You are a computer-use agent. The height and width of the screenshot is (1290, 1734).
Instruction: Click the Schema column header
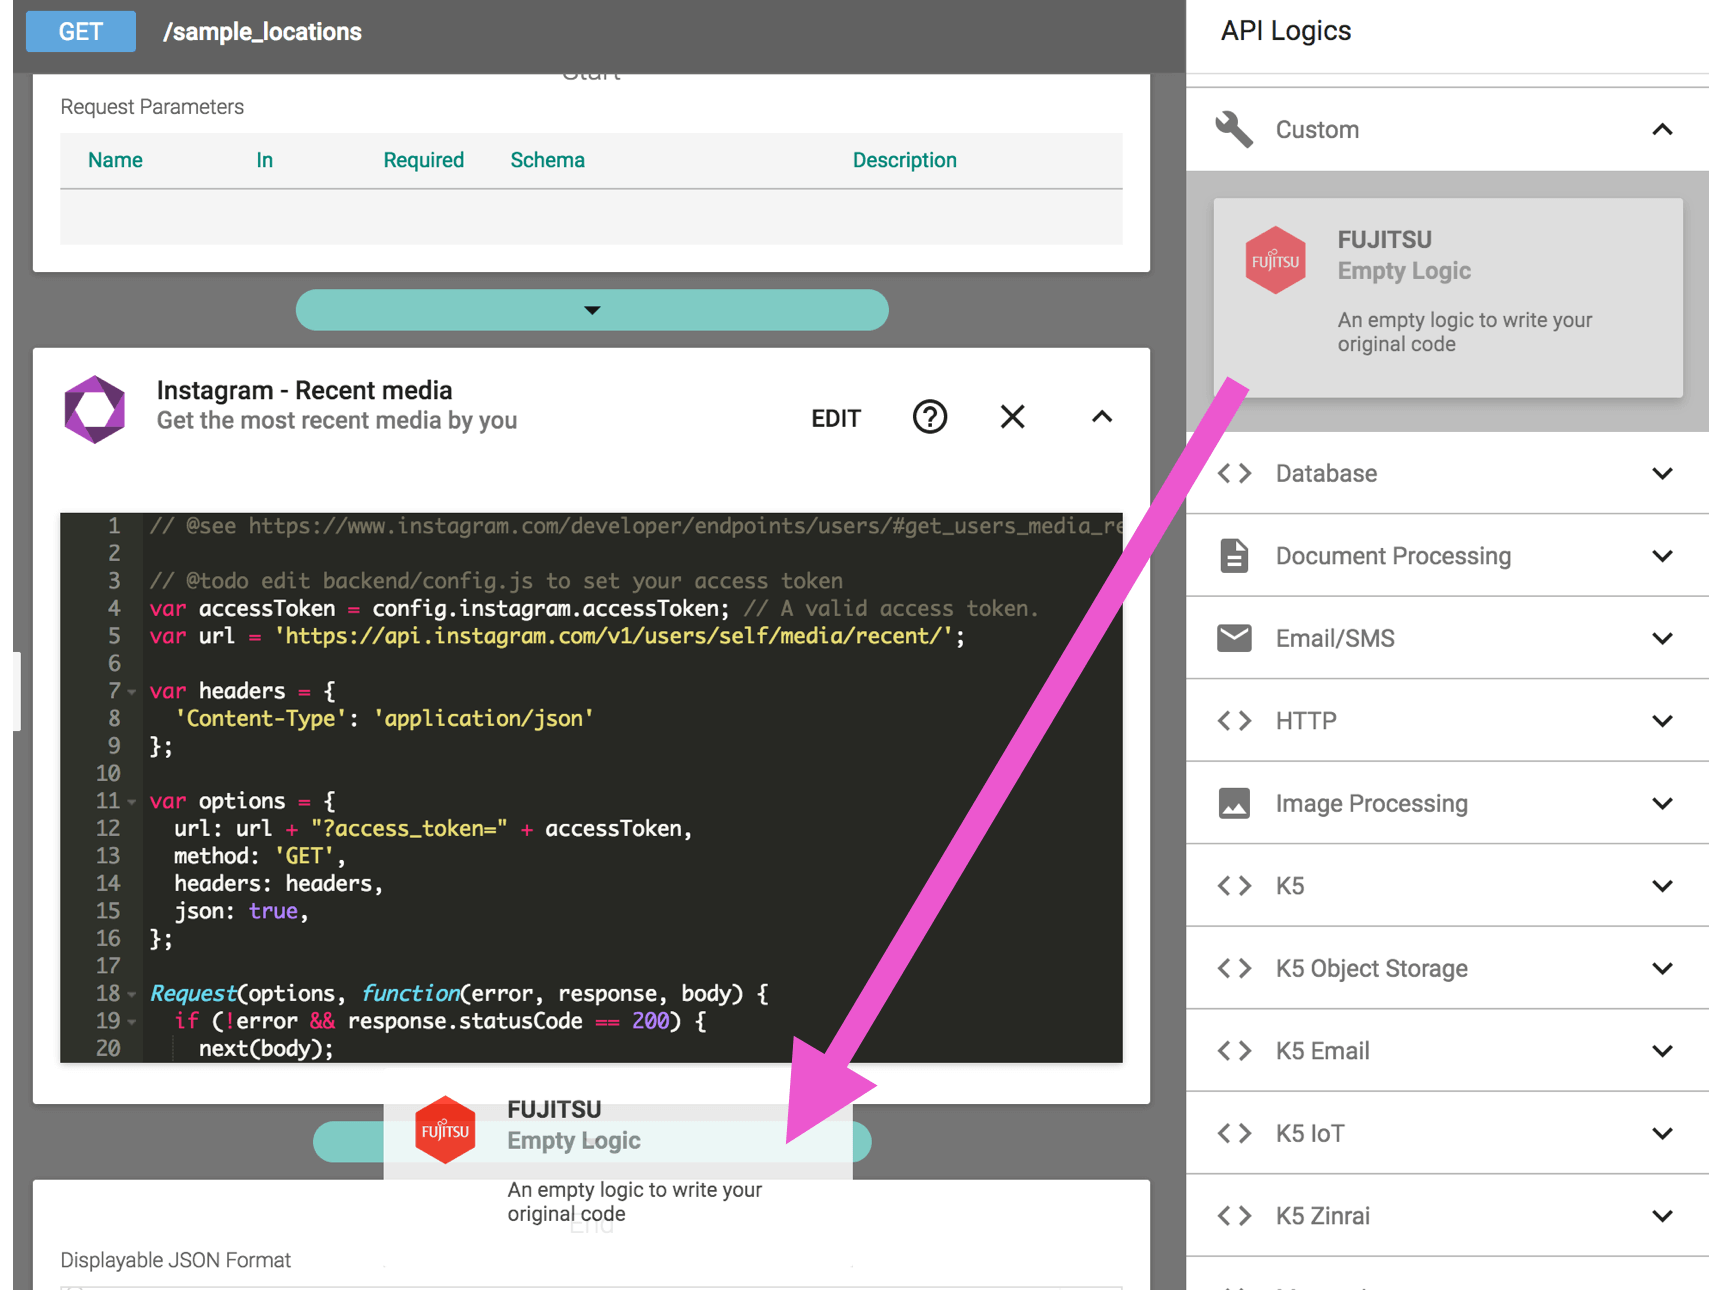547,160
